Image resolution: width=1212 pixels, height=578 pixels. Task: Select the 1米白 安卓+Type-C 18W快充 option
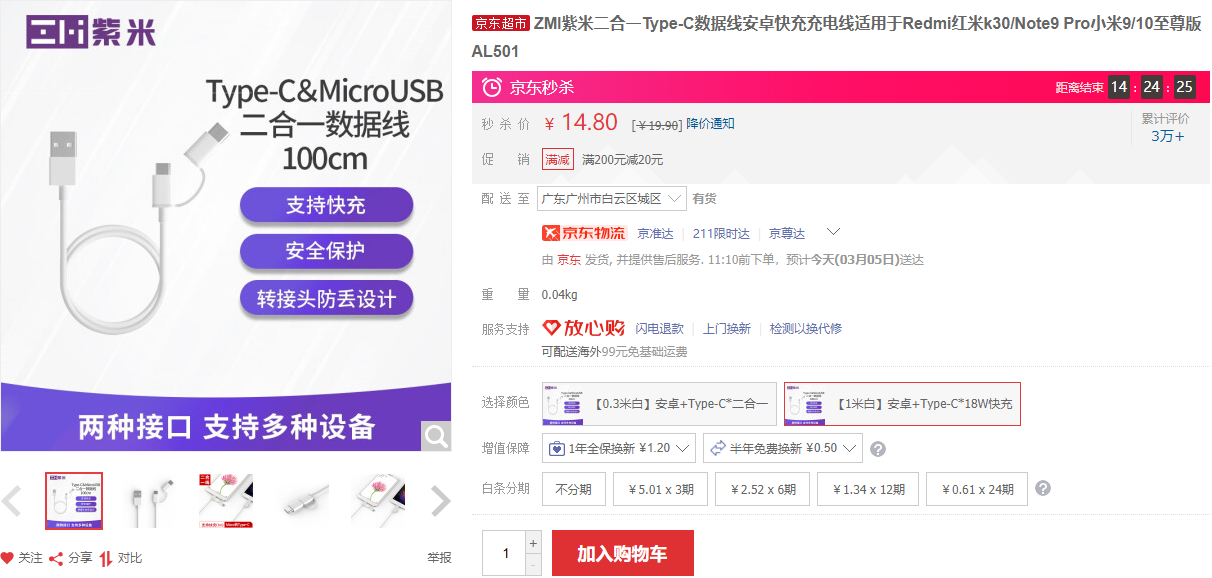click(x=902, y=404)
